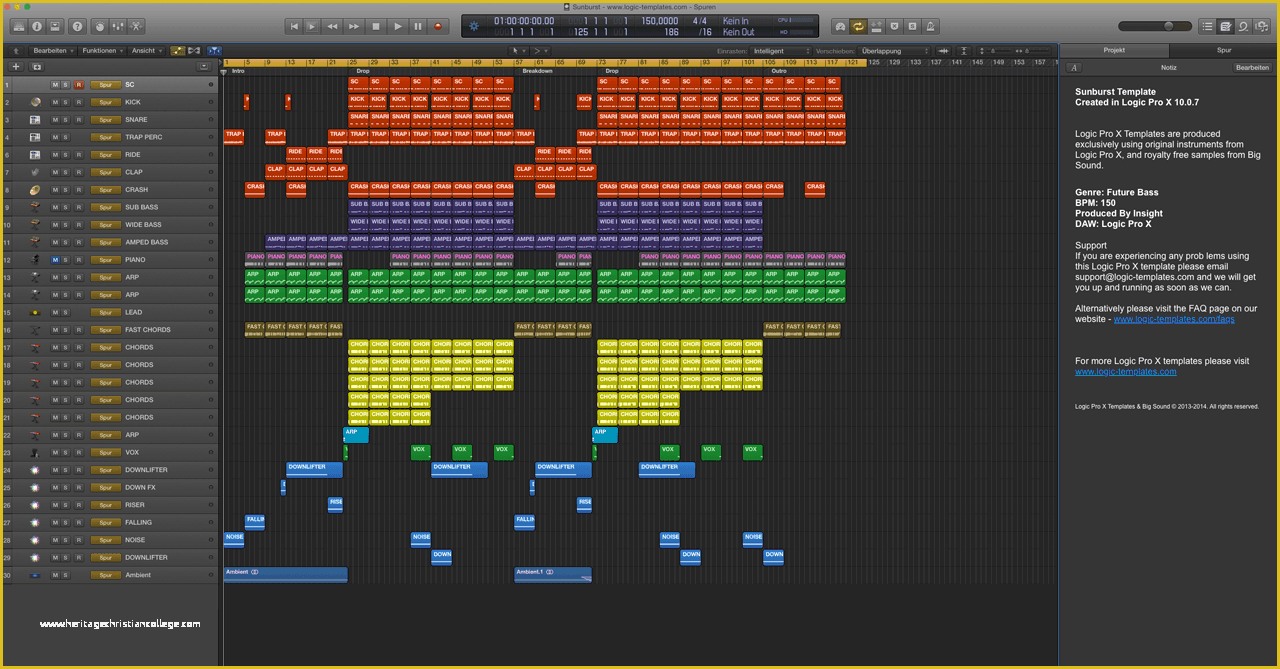Click the Play transport button

tap(397, 26)
